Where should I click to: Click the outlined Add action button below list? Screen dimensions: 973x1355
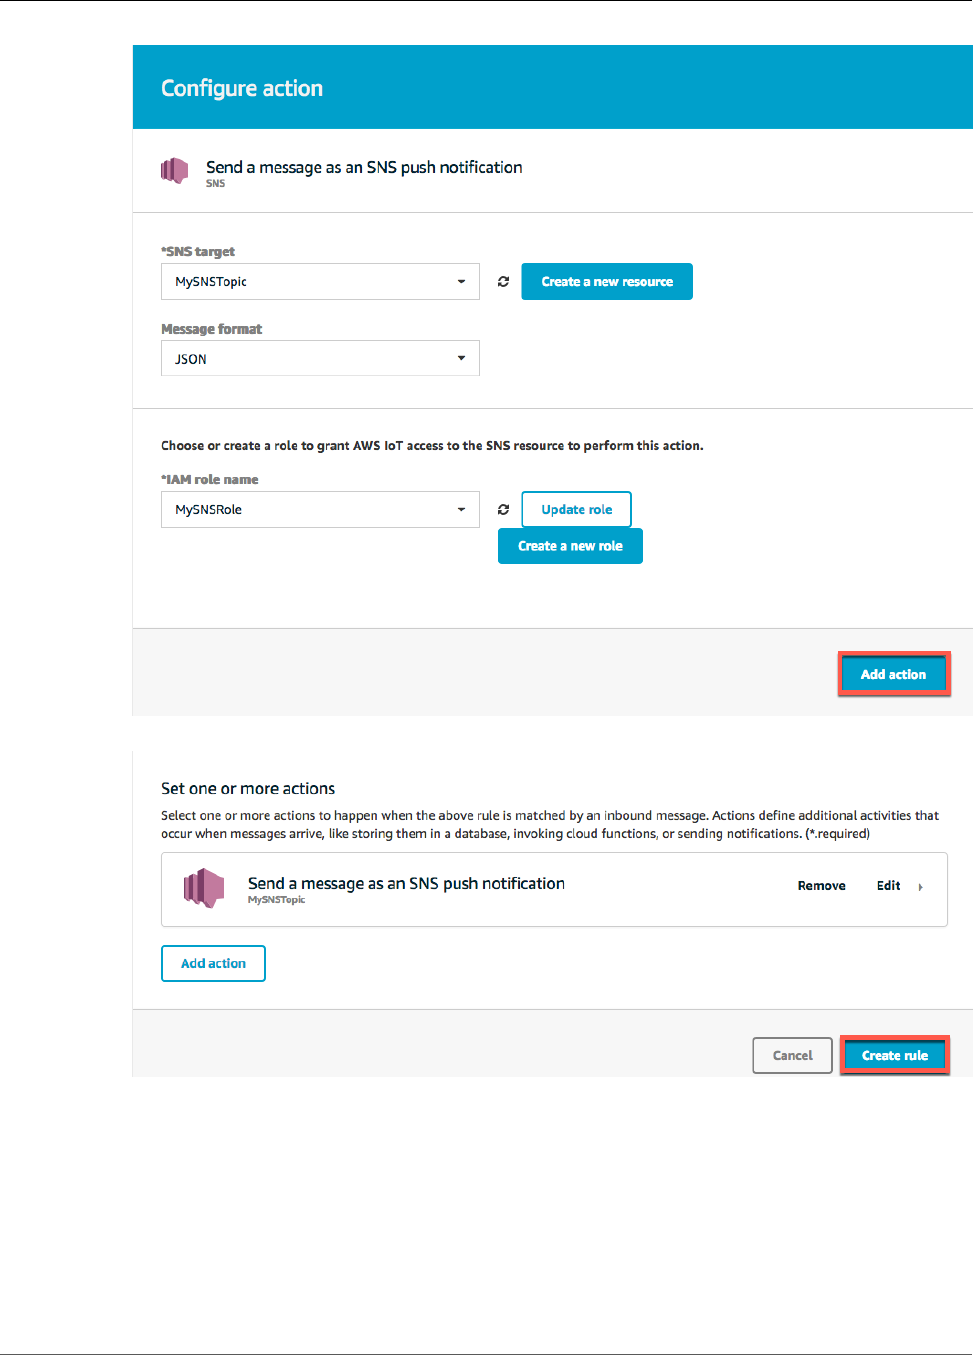click(213, 964)
